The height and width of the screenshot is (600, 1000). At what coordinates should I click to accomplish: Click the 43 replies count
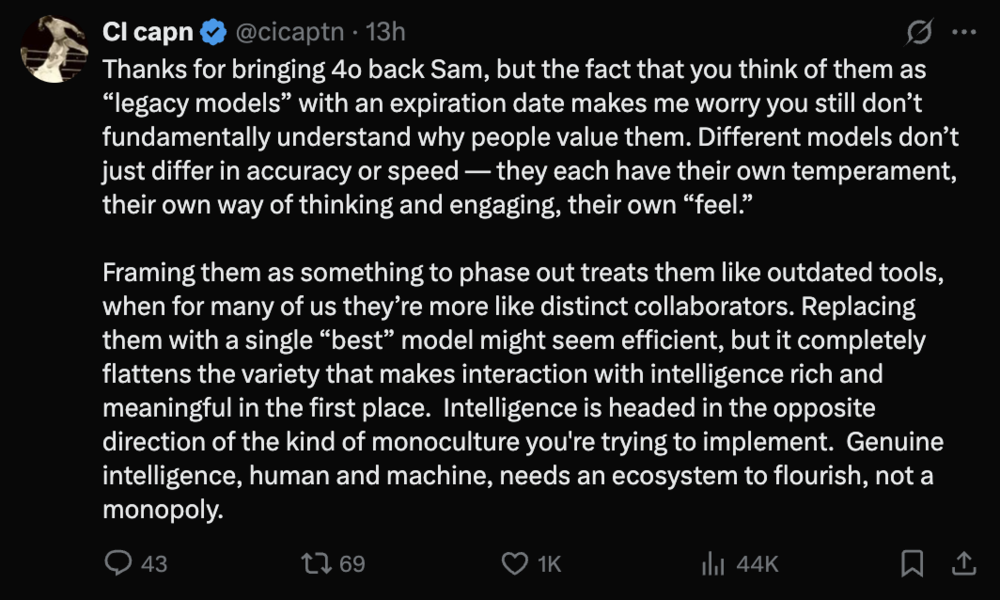[154, 564]
